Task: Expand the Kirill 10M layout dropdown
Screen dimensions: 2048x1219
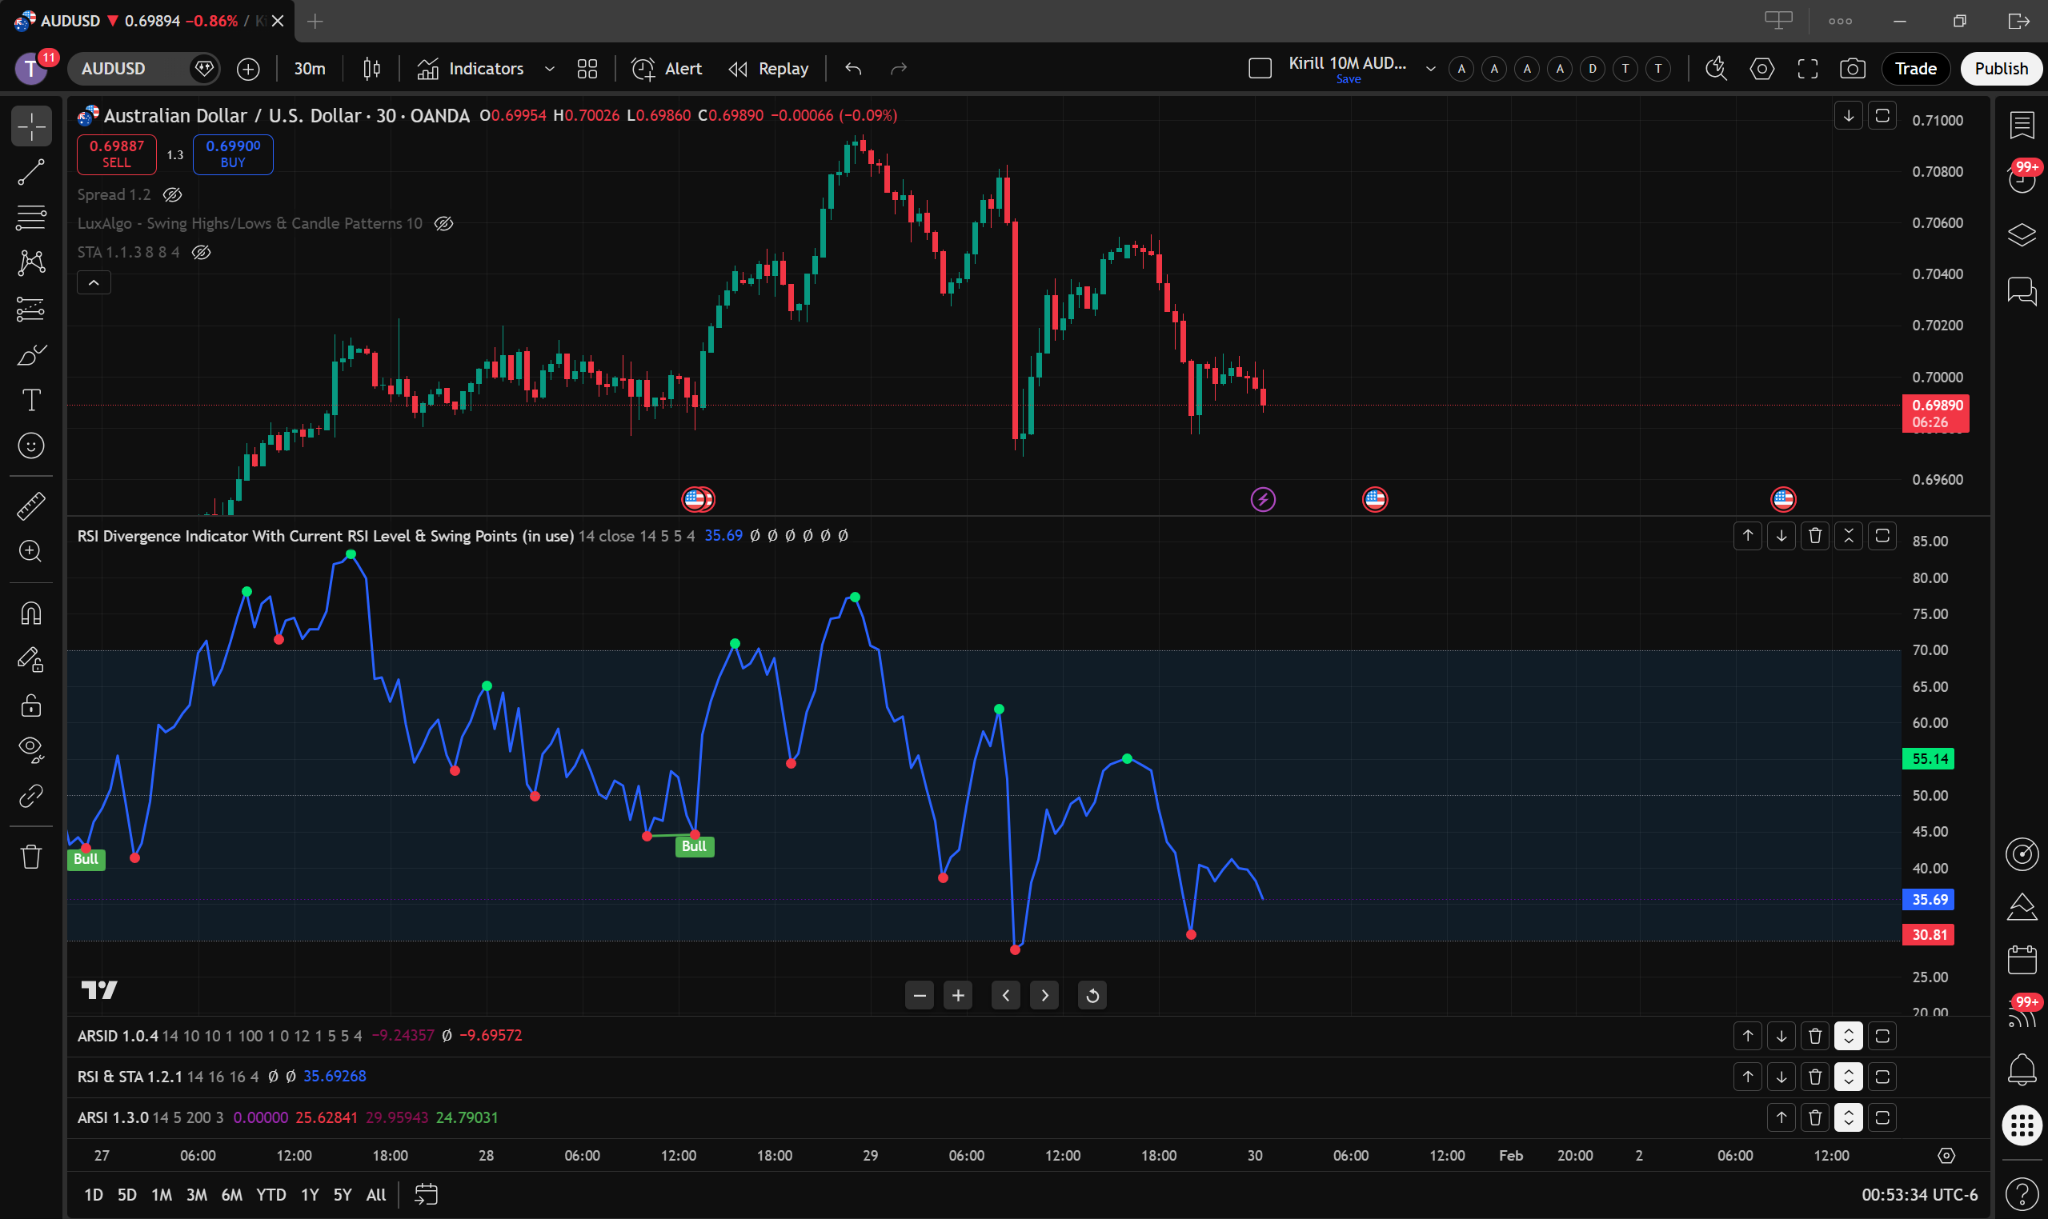Action: point(1431,68)
